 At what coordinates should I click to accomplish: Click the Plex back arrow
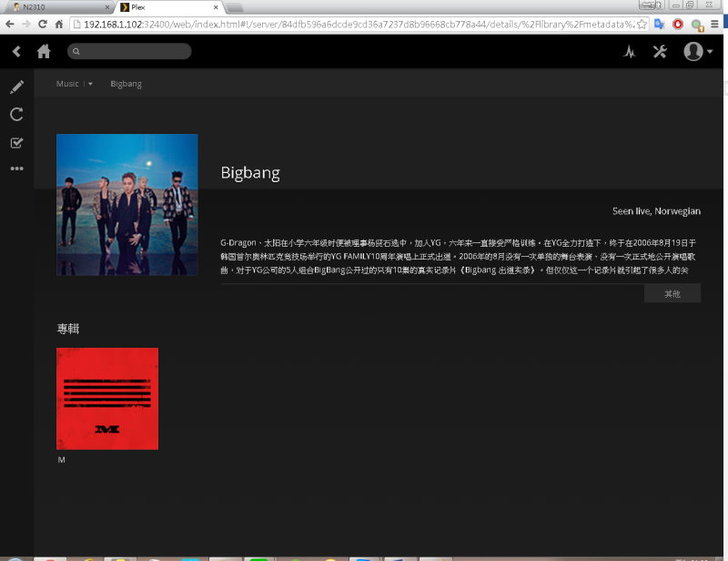pyautogui.click(x=16, y=52)
